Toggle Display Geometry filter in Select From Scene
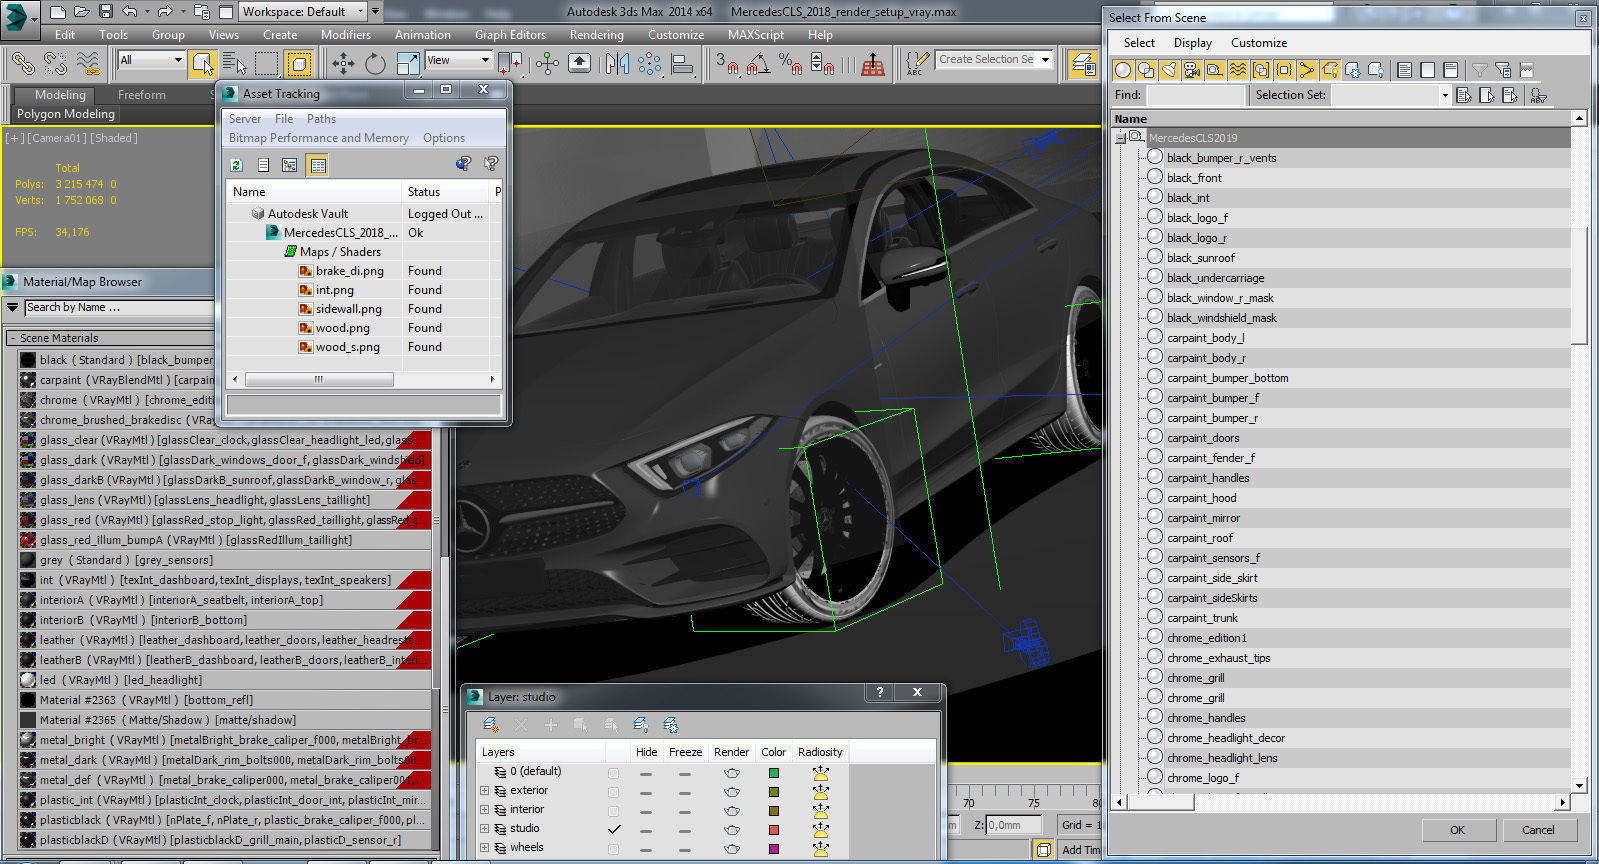1599x864 pixels. (1123, 70)
